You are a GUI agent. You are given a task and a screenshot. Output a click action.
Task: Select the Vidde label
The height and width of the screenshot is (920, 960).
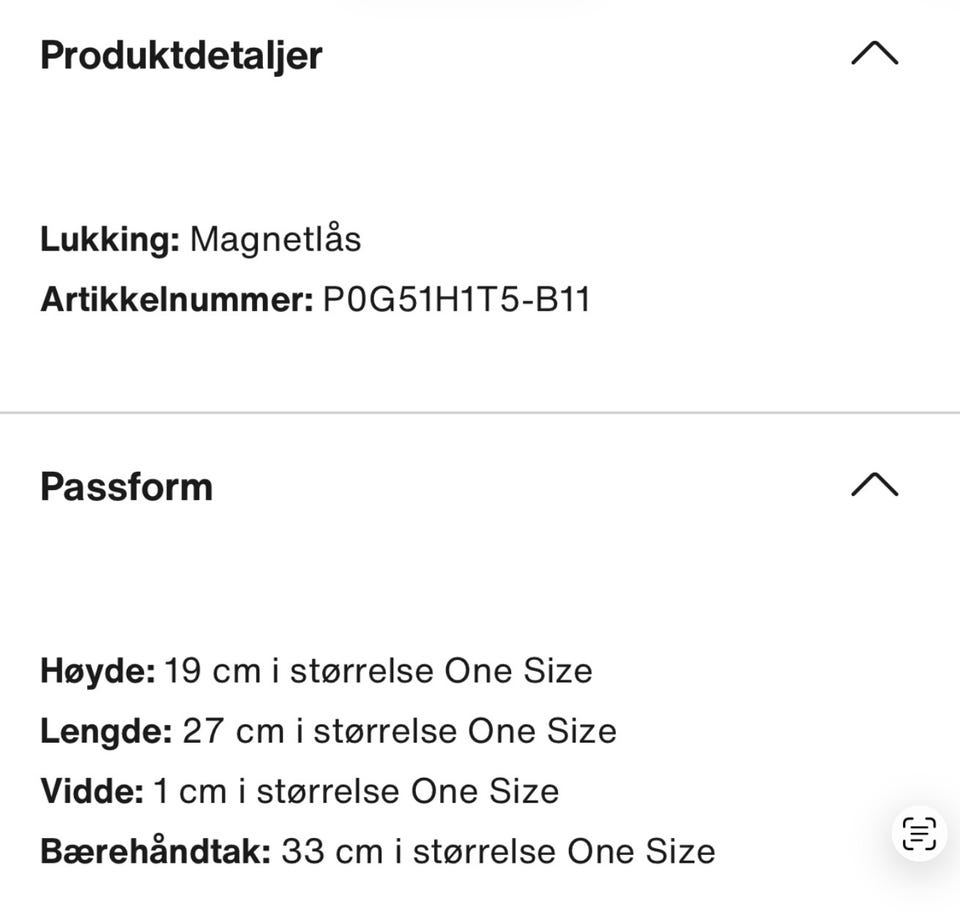[x=92, y=791]
